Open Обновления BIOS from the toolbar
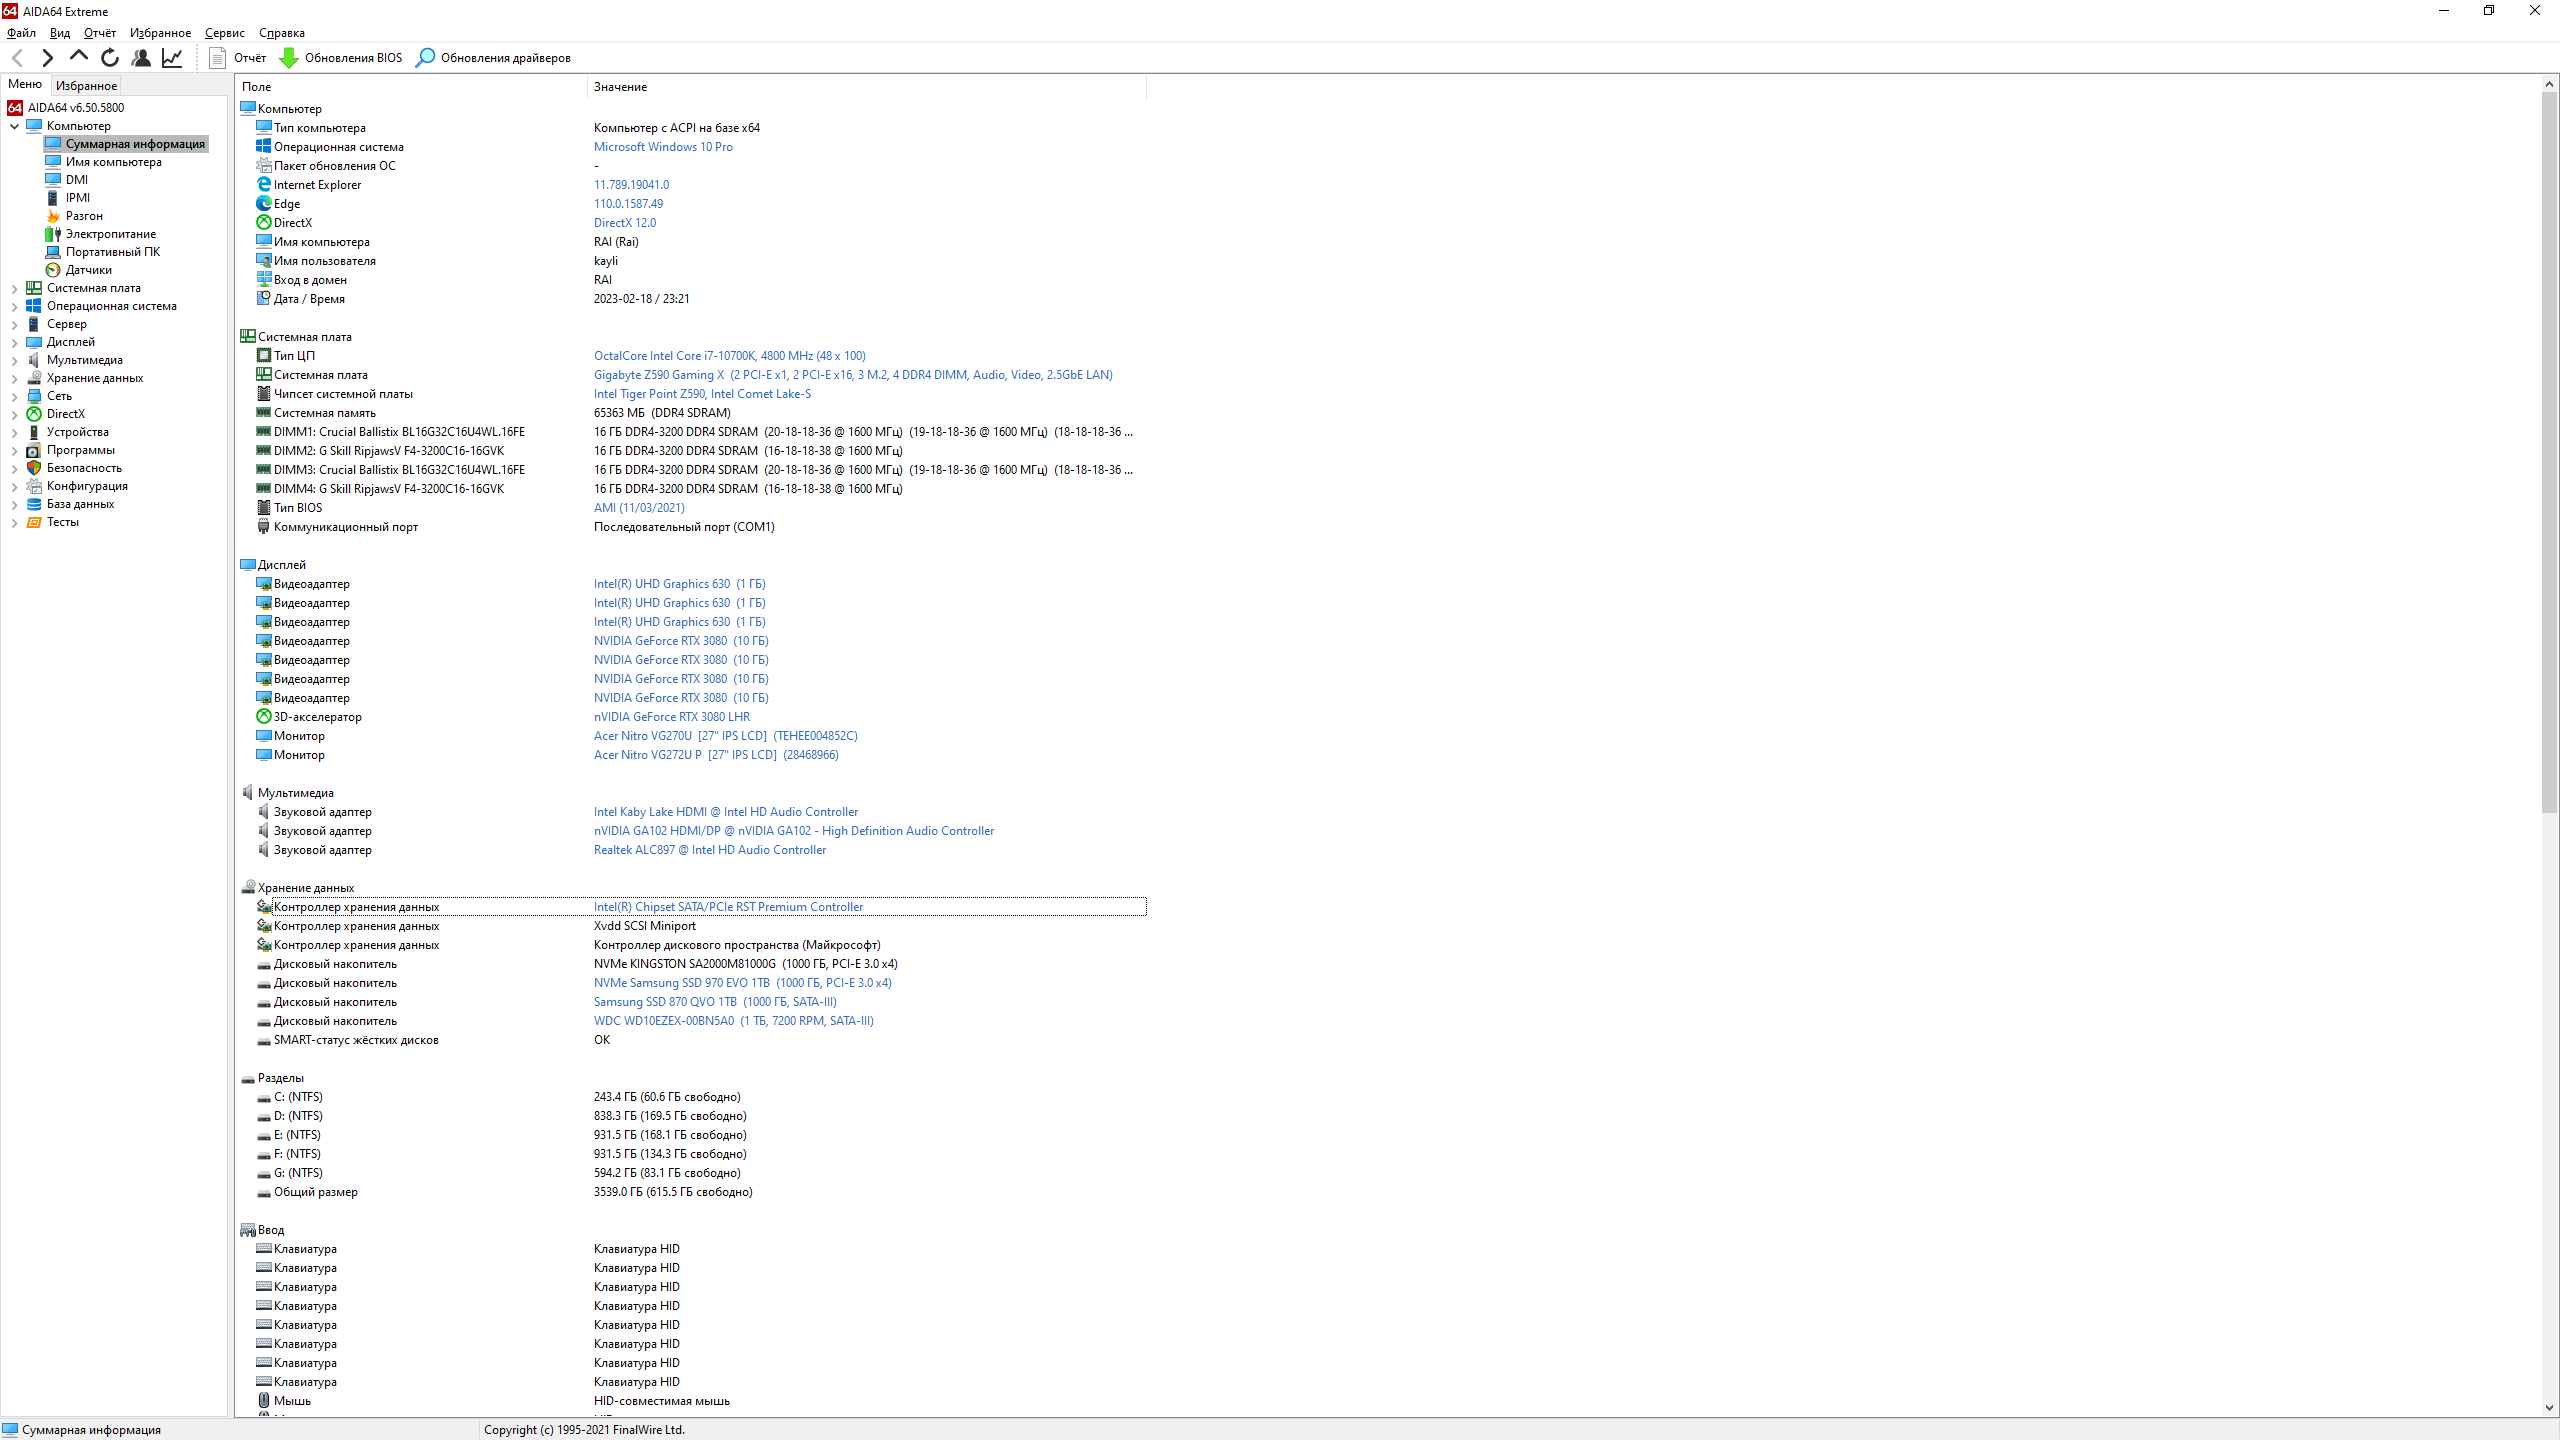The image size is (2560, 1440). coord(341,58)
